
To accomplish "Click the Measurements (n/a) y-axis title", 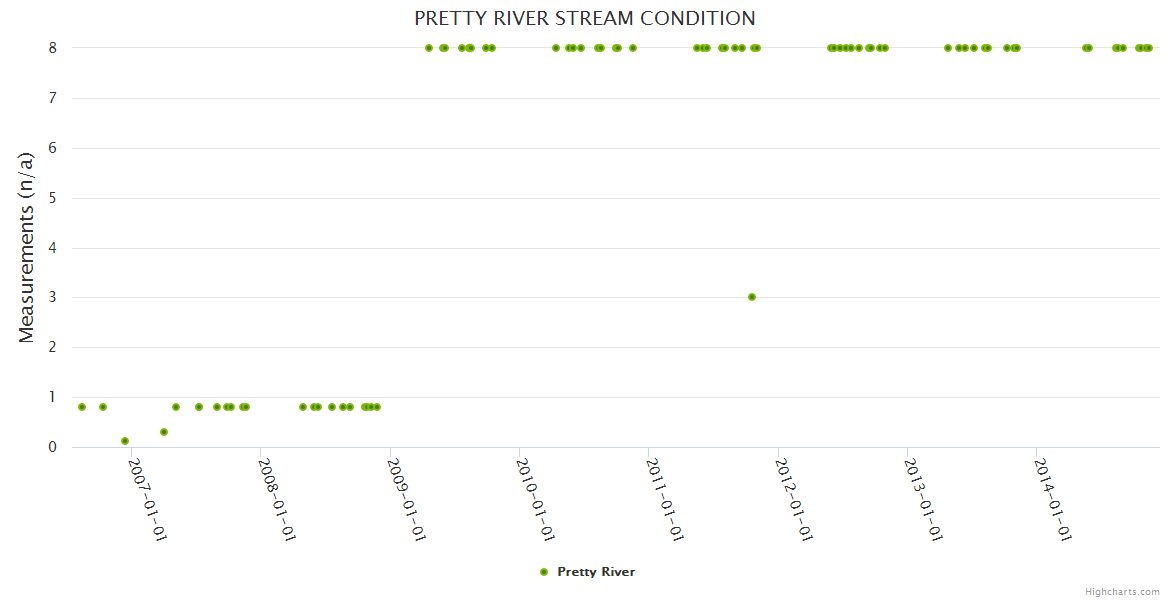I will (27, 247).
